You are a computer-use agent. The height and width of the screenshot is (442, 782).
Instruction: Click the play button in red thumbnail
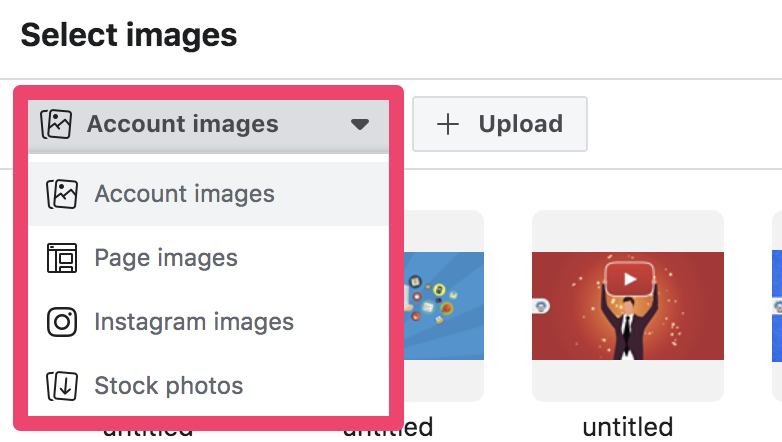click(629, 279)
